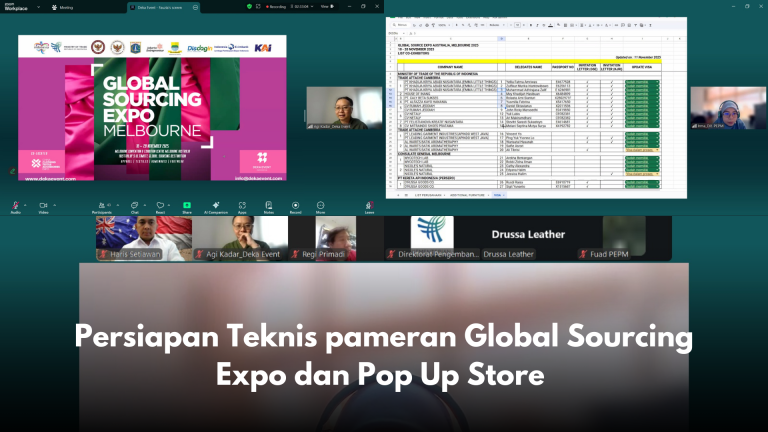
Task: Switch to LIST PERUSAHAAN sheet tab
Action: (428, 195)
